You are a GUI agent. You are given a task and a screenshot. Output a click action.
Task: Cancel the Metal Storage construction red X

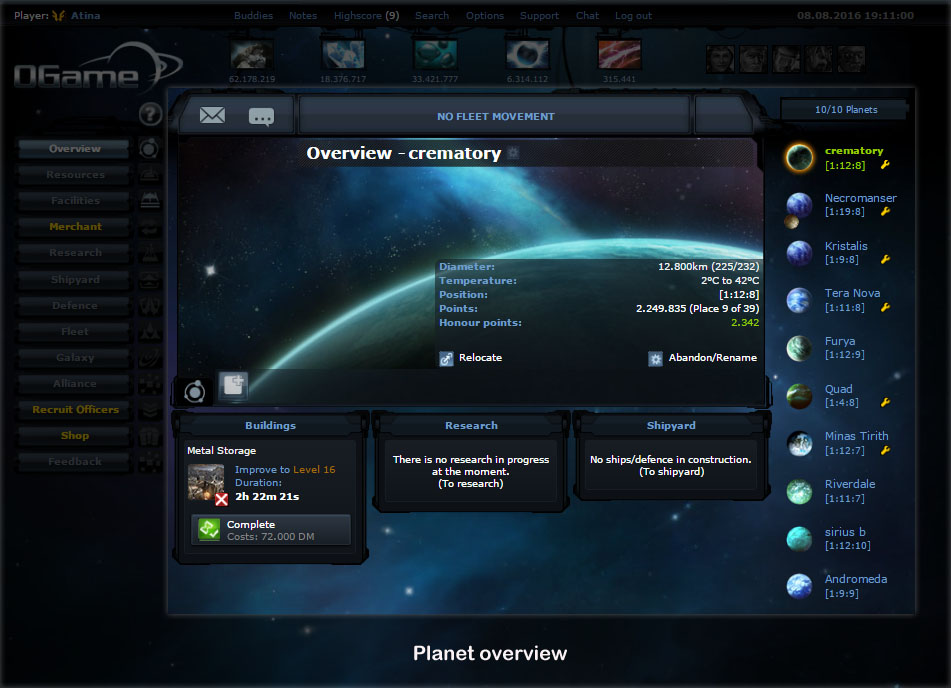pyautogui.click(x=221, y=499)
